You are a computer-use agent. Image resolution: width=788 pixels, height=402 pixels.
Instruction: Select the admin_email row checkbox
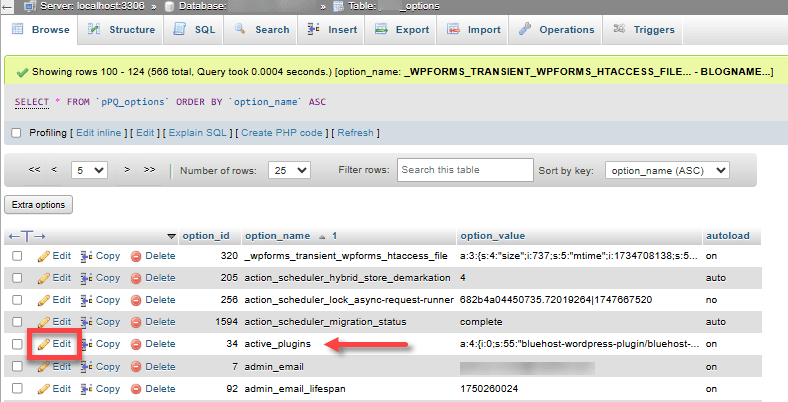pos(16,365)
